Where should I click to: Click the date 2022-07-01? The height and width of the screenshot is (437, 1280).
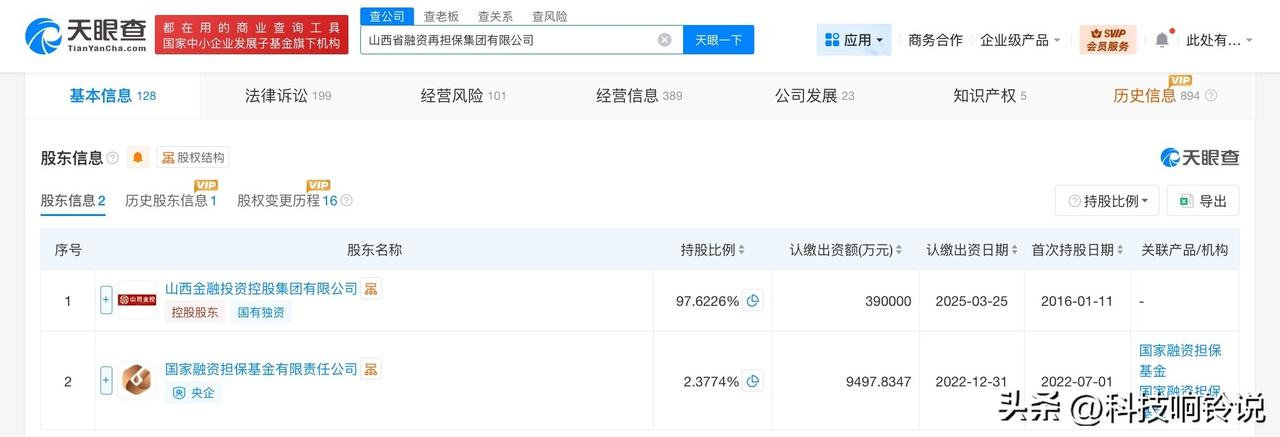(x=1076, y=381)
